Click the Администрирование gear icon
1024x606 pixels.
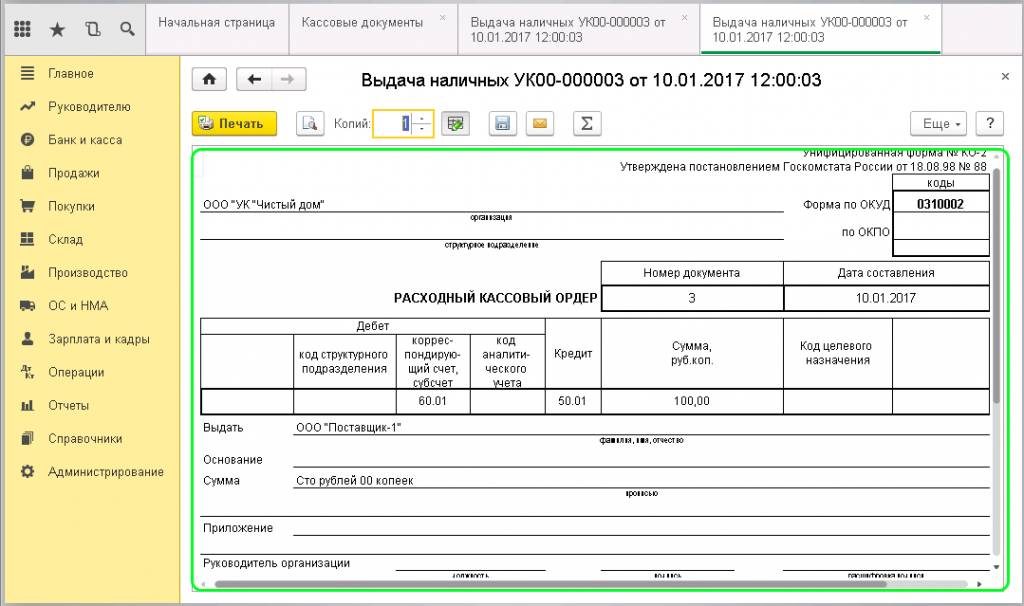click(27, 471)
